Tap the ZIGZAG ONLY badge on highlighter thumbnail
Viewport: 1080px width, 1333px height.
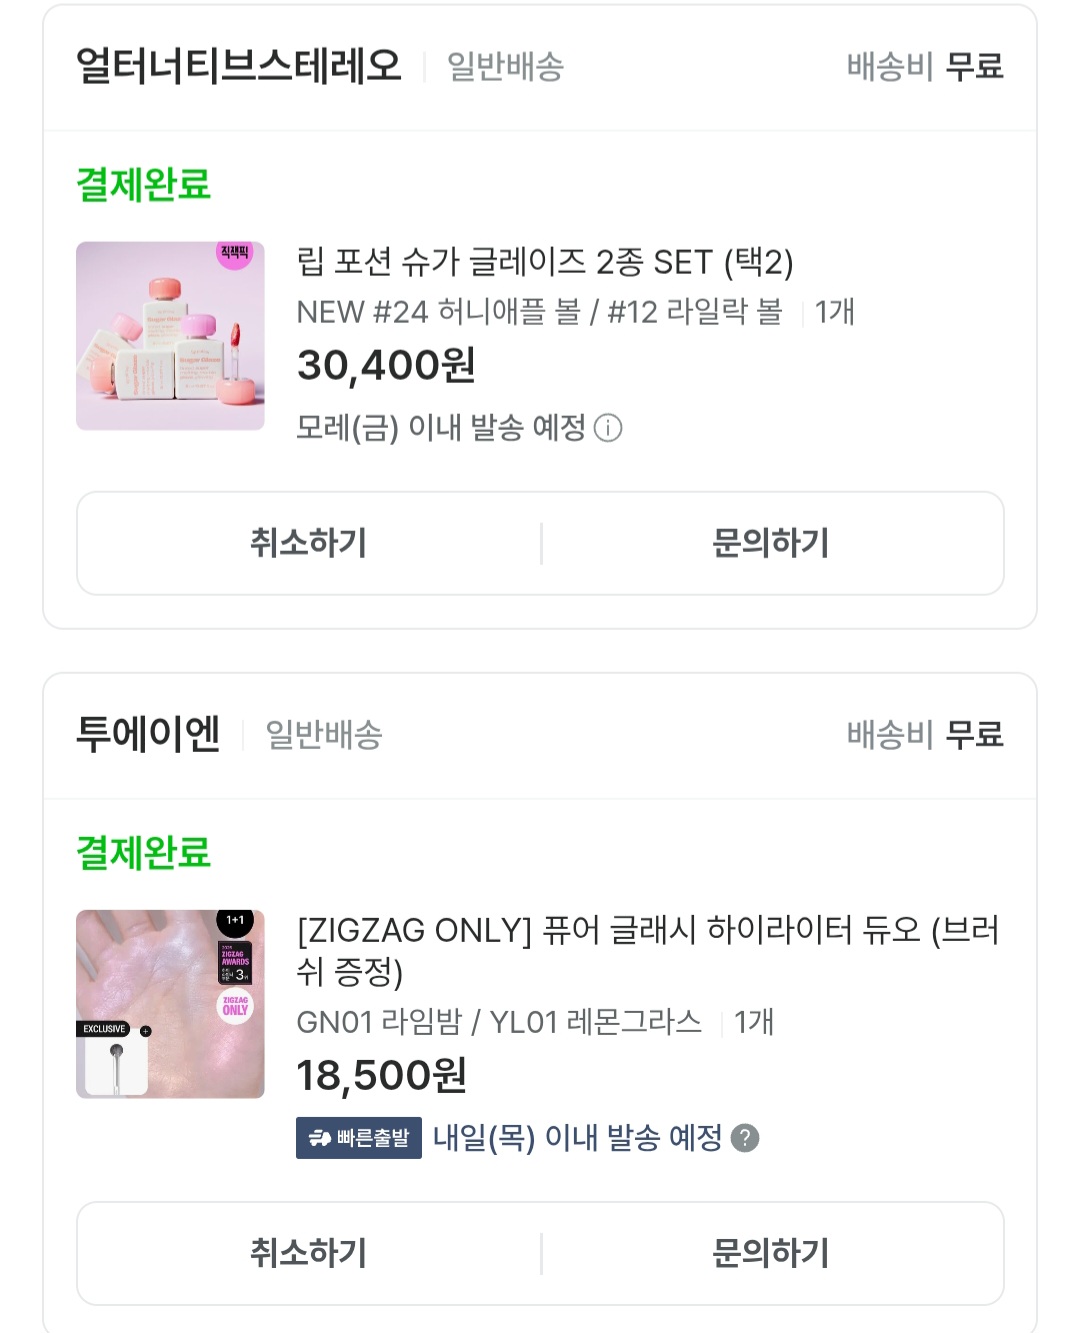236,1006
